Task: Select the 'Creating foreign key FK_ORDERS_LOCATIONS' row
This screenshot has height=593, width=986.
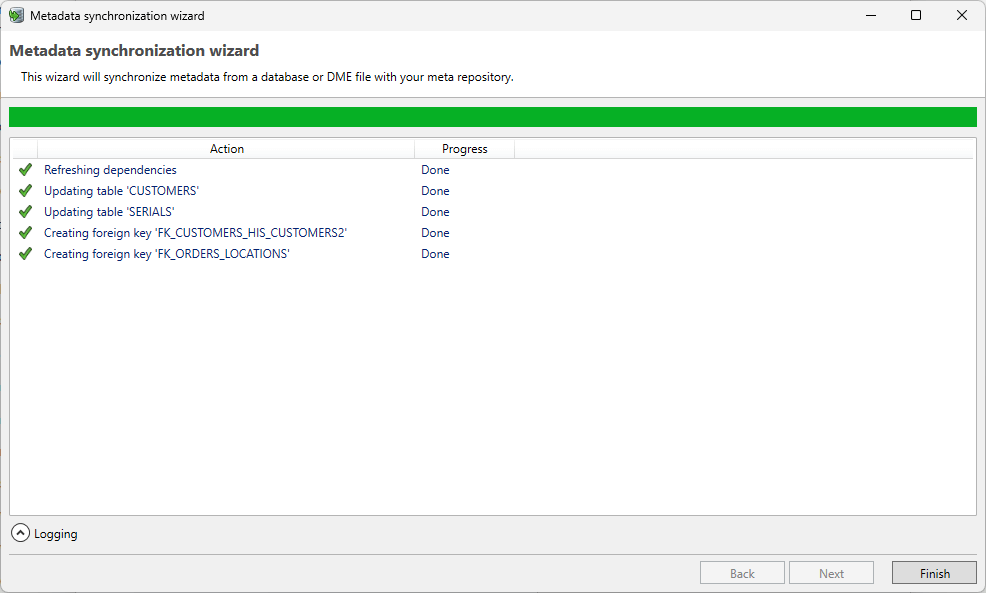Action: point(166,253)
